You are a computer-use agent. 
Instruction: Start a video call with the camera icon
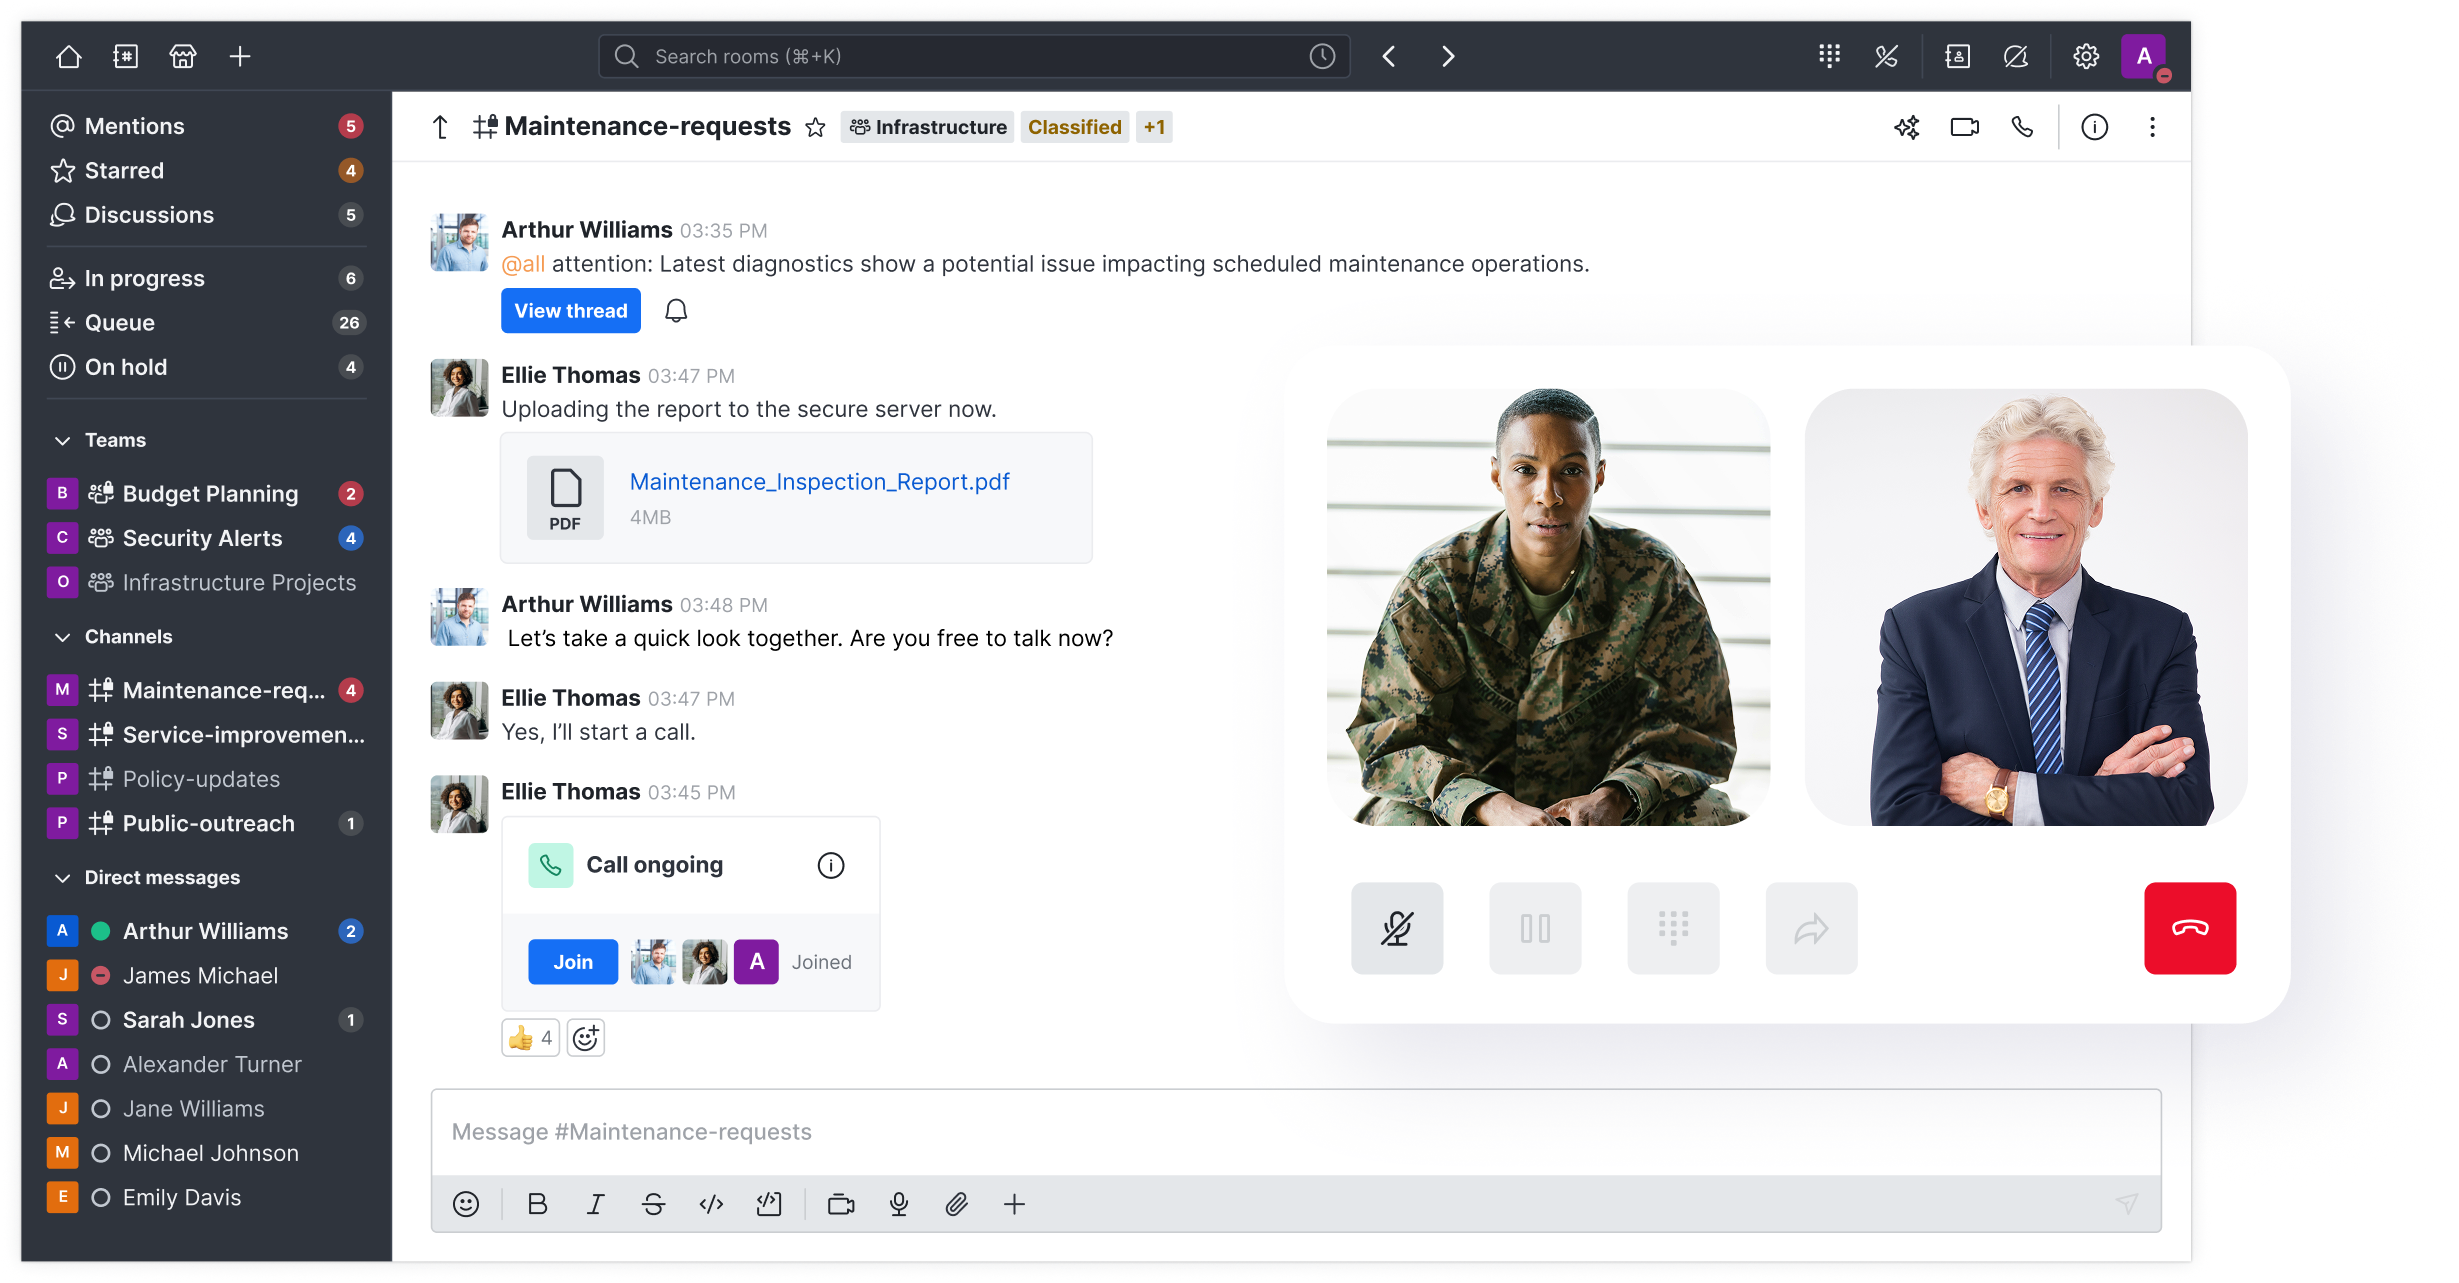pos(1964,127)
